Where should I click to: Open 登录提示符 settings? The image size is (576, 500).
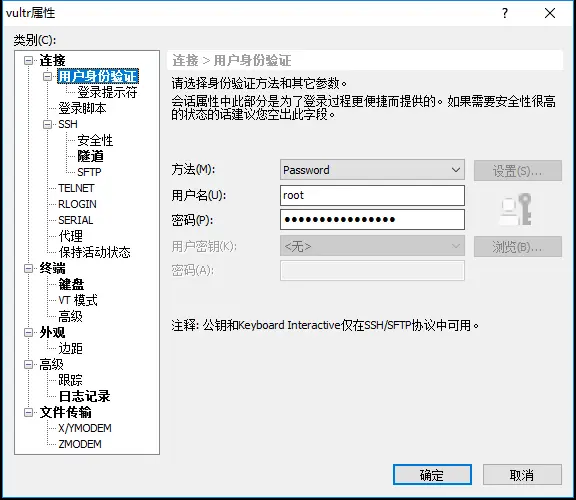pyautogui.click(x=107, y=92)
